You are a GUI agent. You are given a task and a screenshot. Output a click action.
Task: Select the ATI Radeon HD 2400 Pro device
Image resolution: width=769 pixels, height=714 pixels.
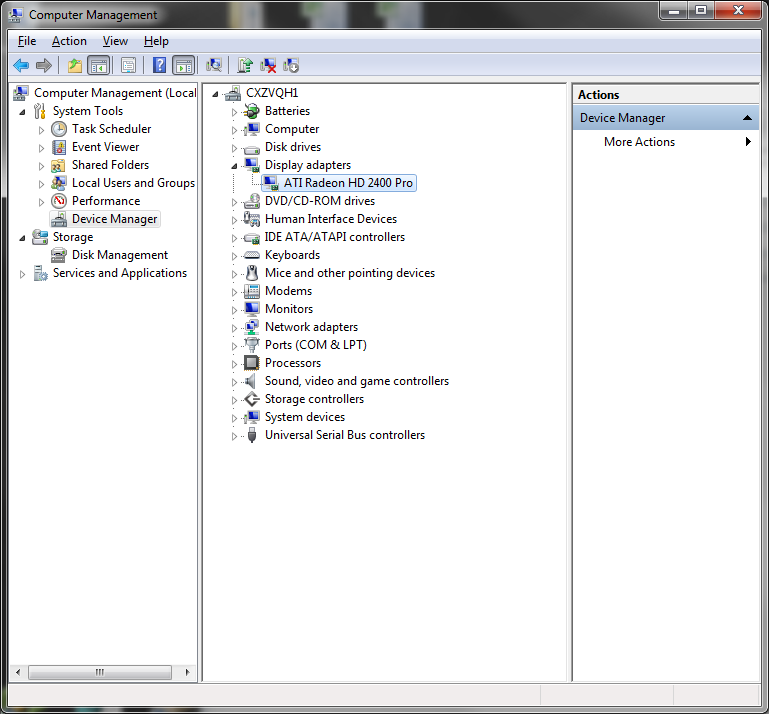coord(347,183)
